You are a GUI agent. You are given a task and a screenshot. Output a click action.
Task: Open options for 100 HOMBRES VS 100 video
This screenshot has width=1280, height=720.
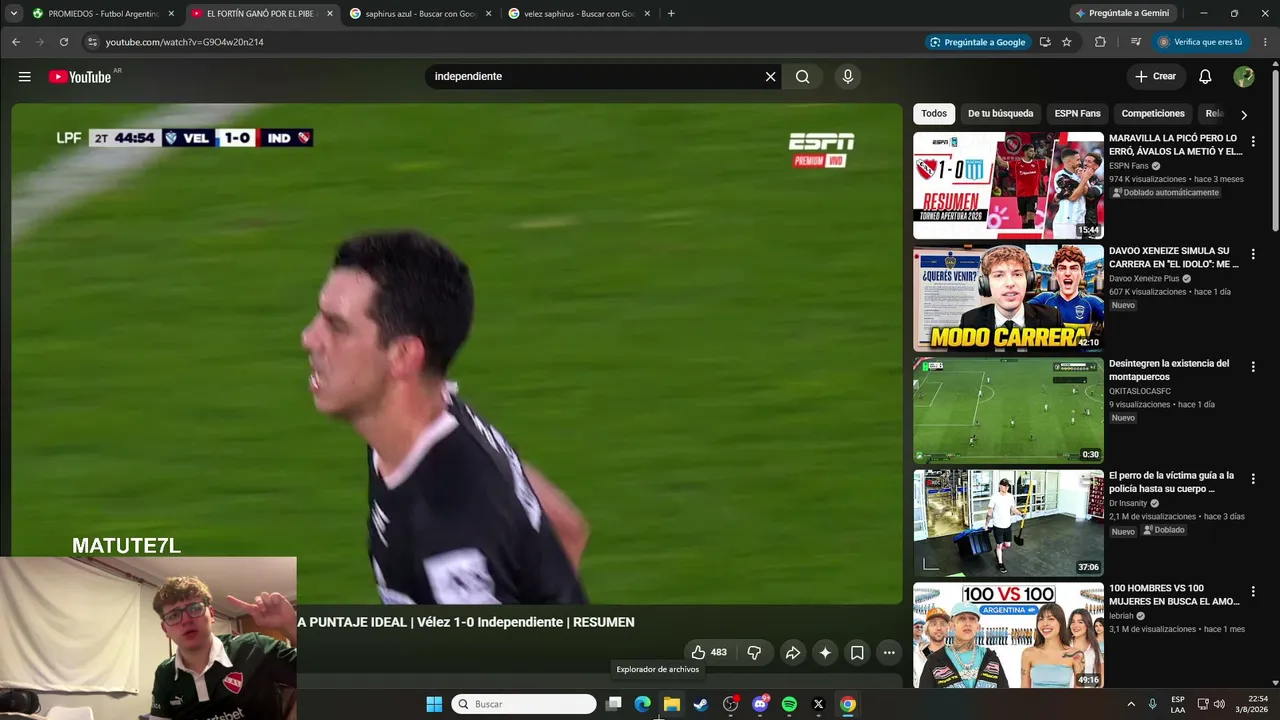point(1253,592)
